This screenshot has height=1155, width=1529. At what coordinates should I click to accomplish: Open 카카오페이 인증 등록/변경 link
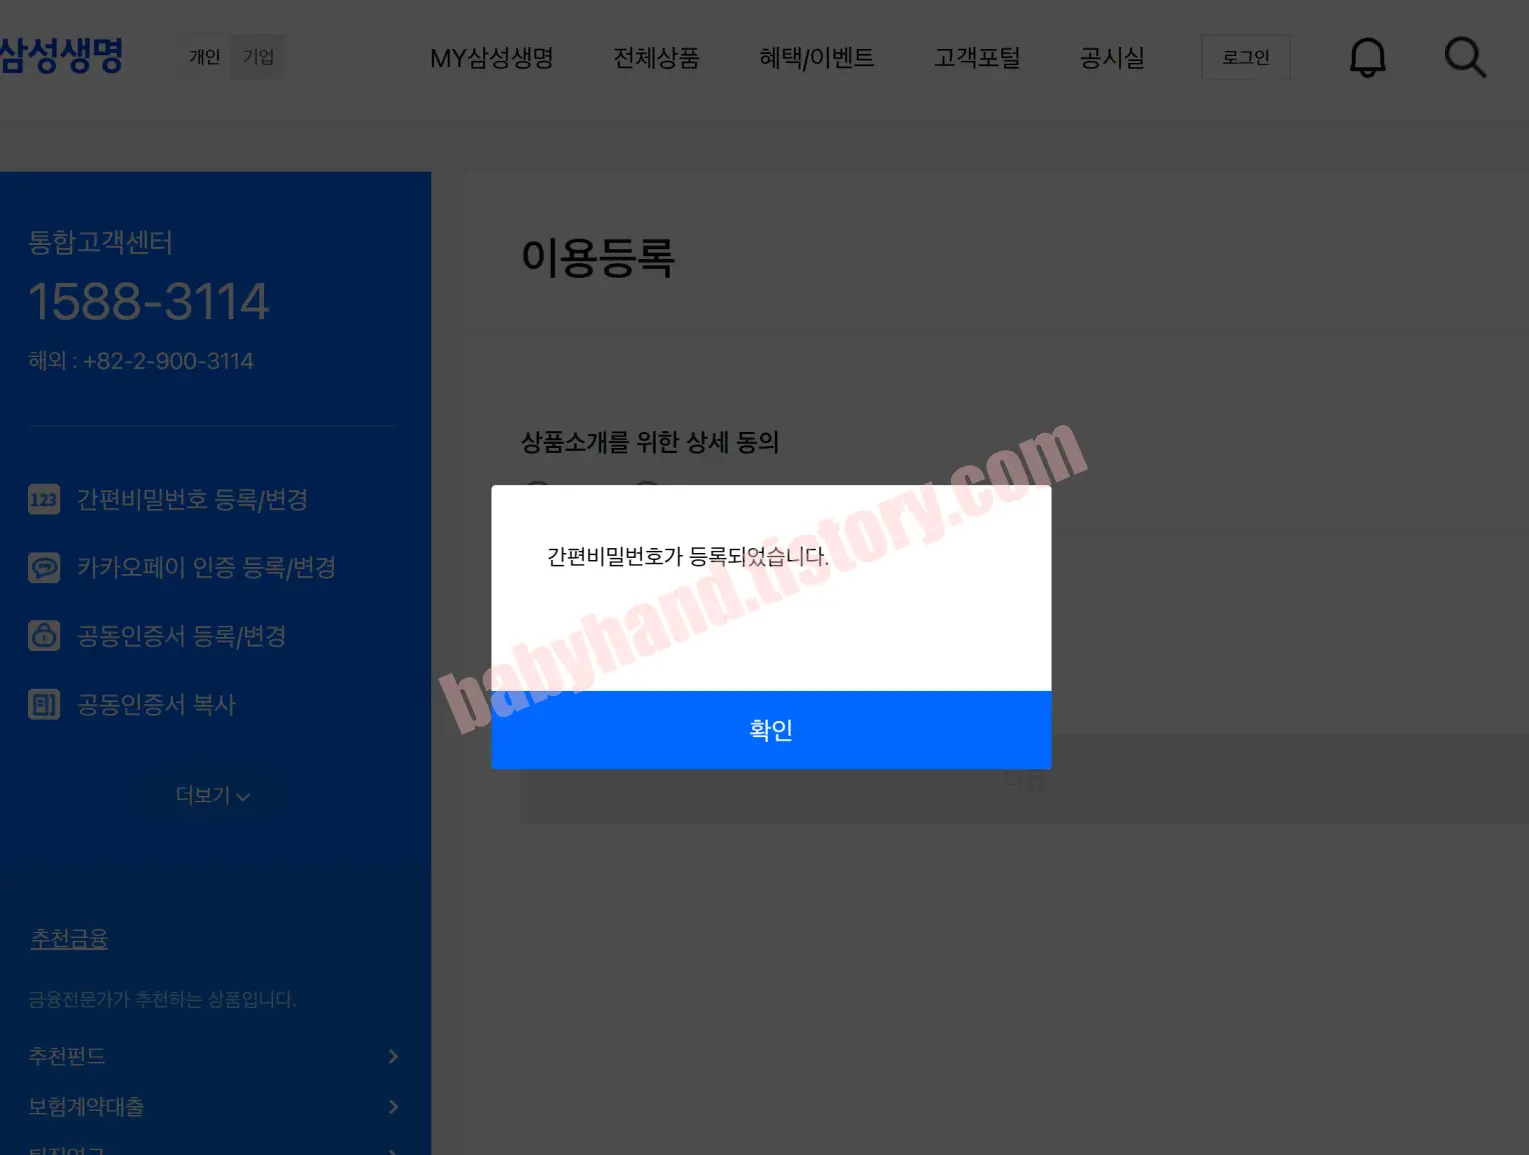pos(206,568)
